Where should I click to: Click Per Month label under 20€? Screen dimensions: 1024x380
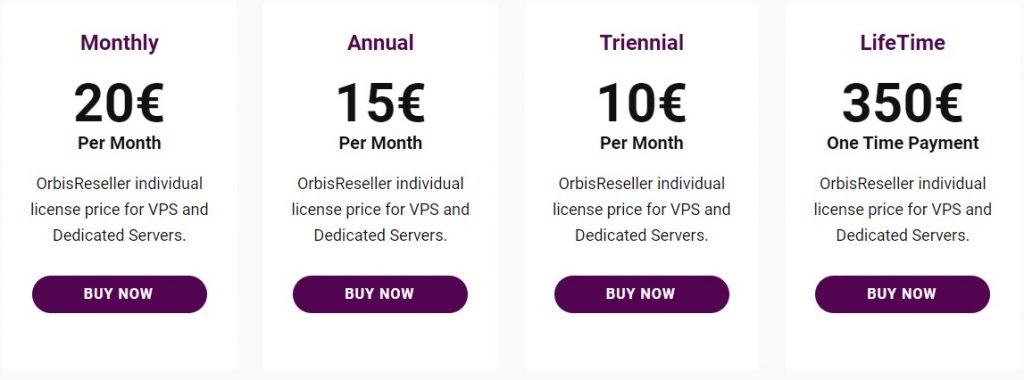tap(120, 143)
